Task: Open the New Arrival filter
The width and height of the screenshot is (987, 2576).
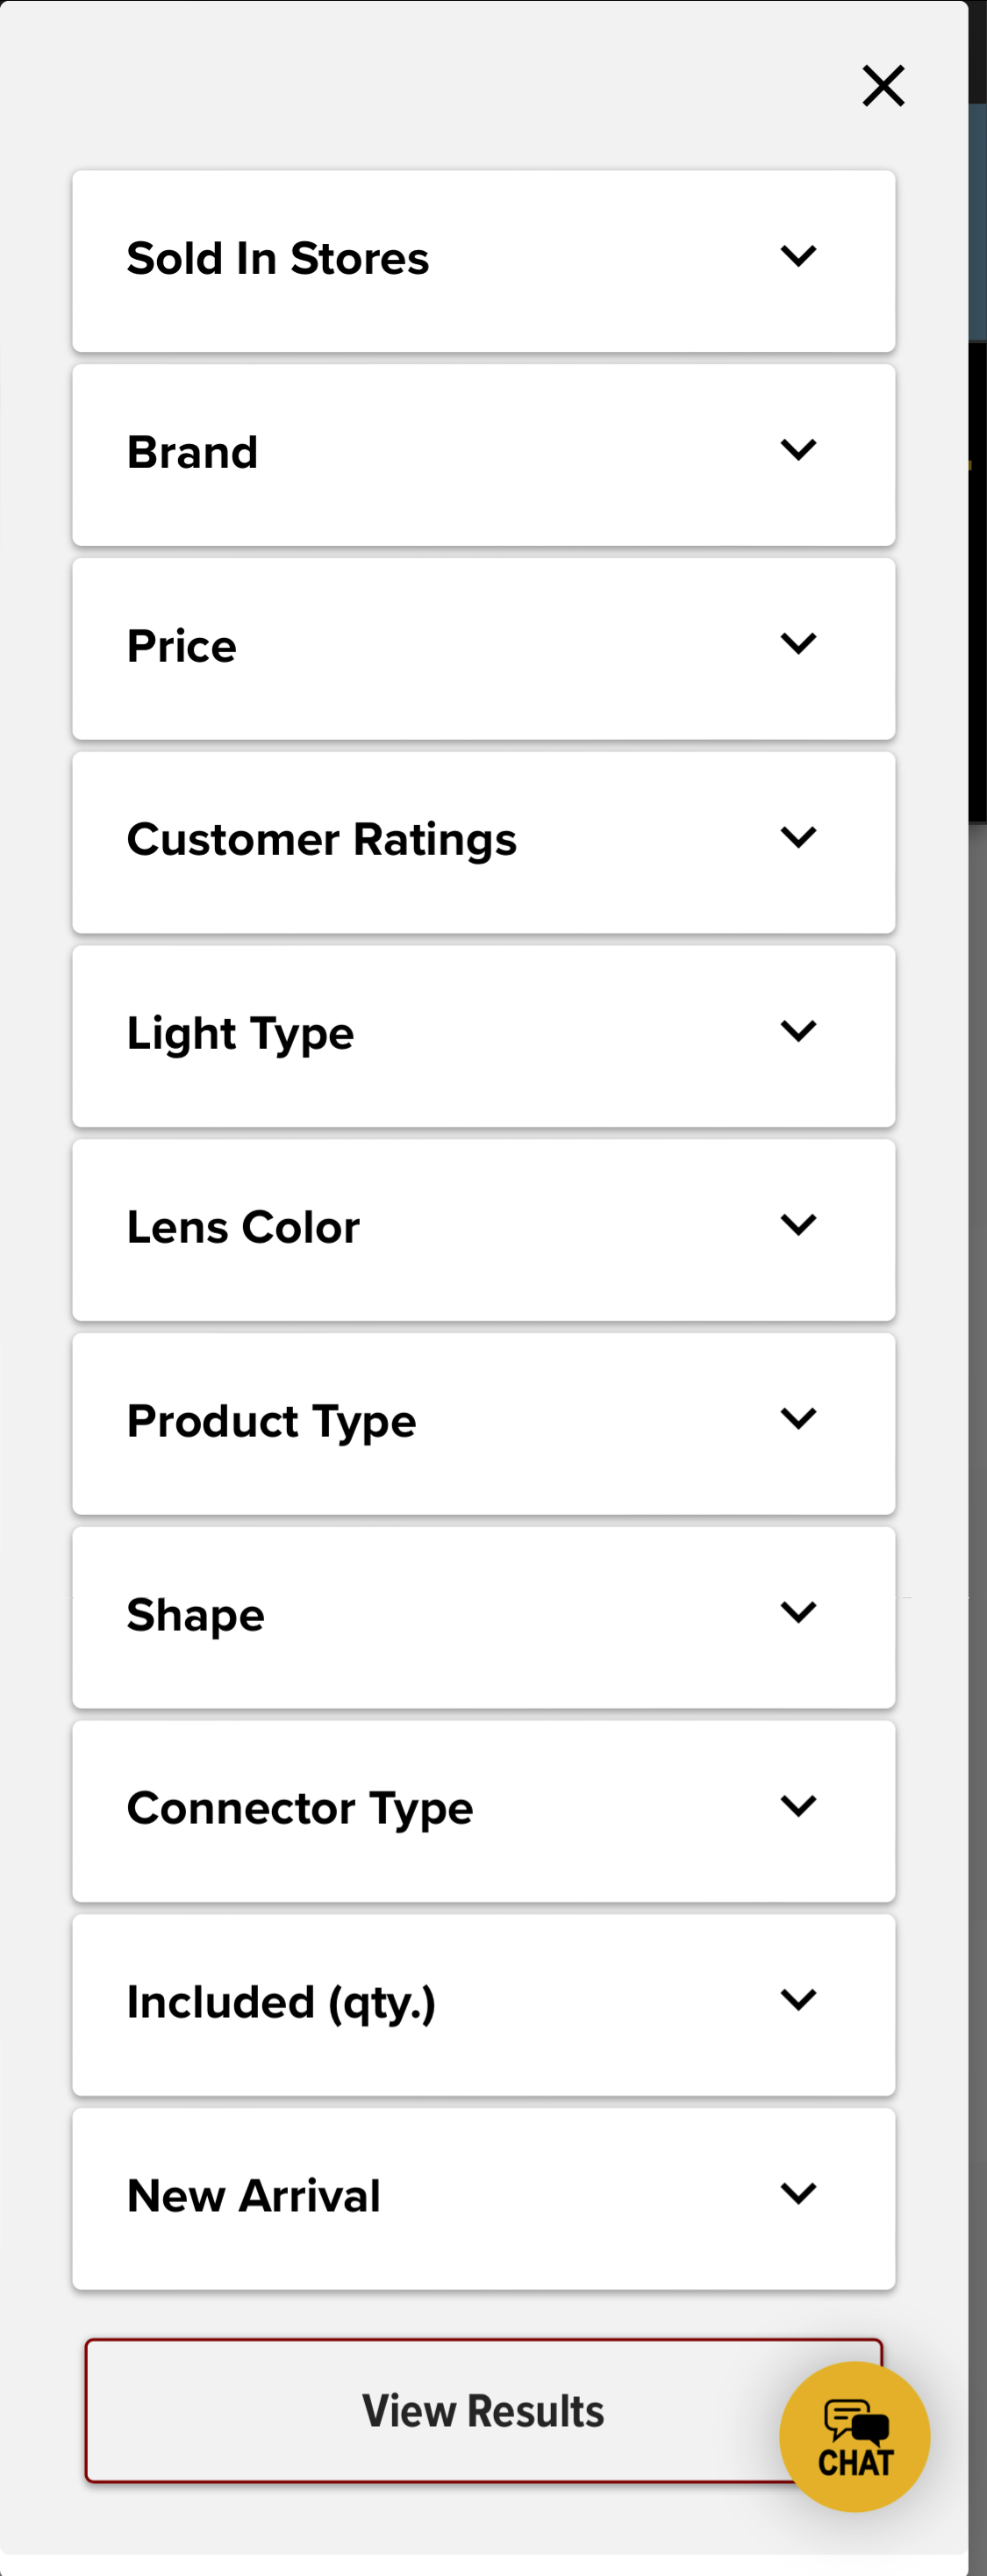Action: click(484, 2196)
